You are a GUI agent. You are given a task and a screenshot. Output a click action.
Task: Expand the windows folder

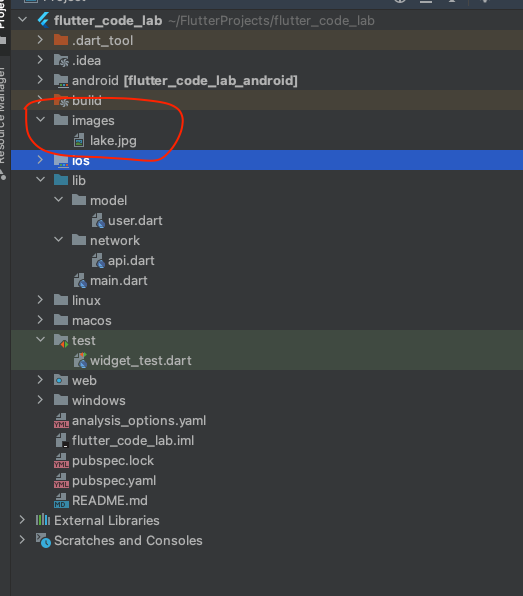coord(40,399)
